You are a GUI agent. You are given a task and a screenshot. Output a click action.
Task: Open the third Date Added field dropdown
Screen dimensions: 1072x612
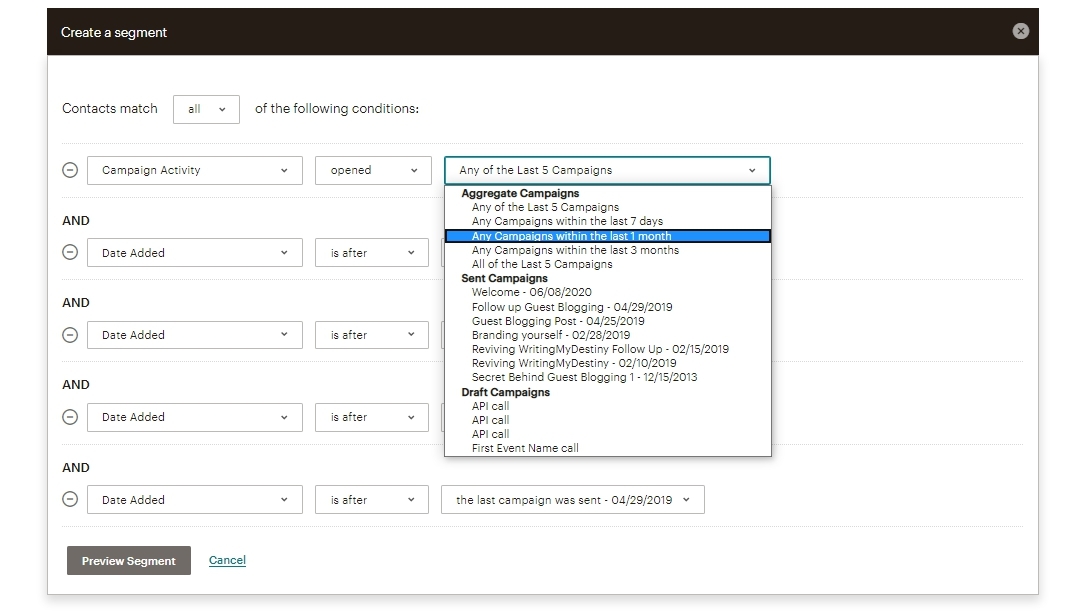tap(195, 417)
